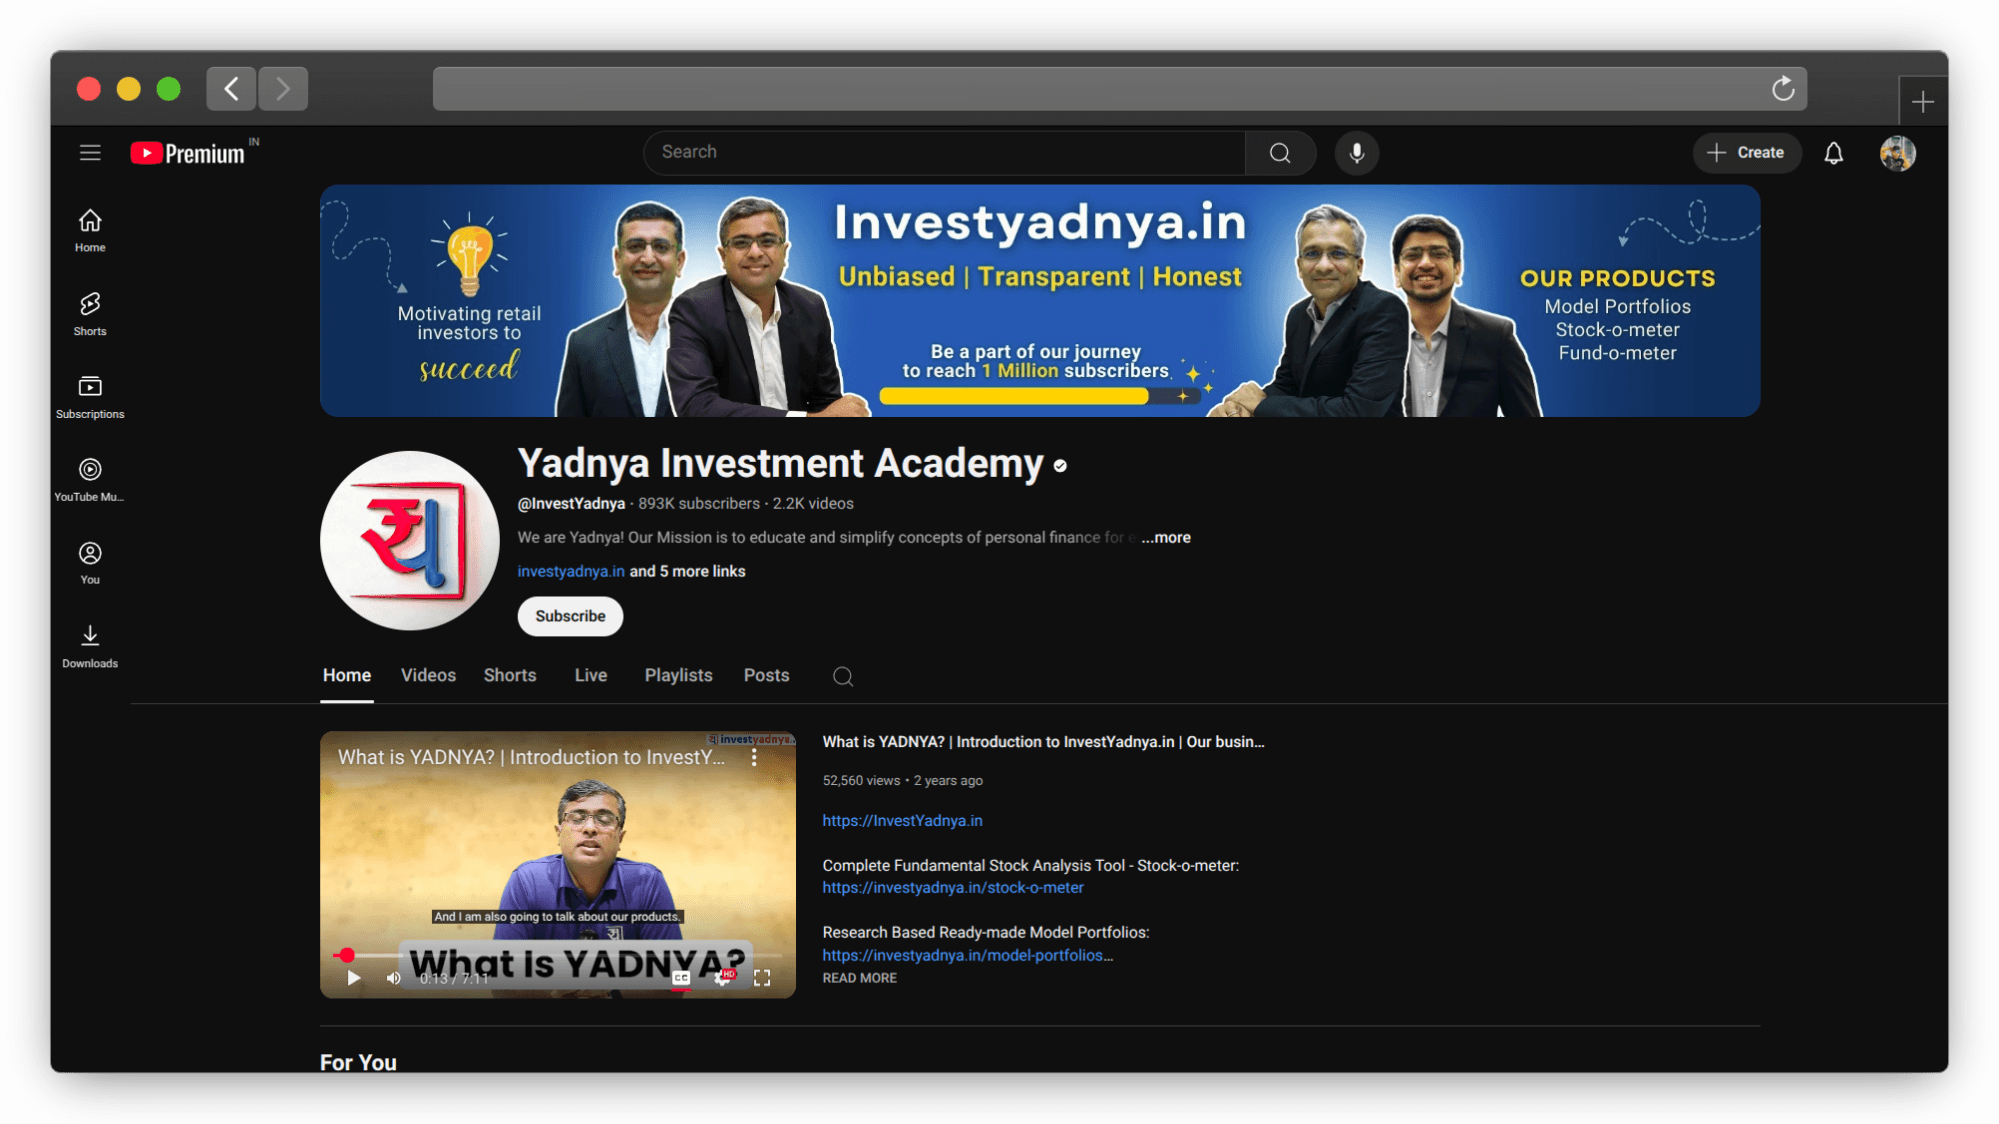Open Subscriptions in the sidebar
Viewport: 1999px width, 1124px height.
click(90, 397)
